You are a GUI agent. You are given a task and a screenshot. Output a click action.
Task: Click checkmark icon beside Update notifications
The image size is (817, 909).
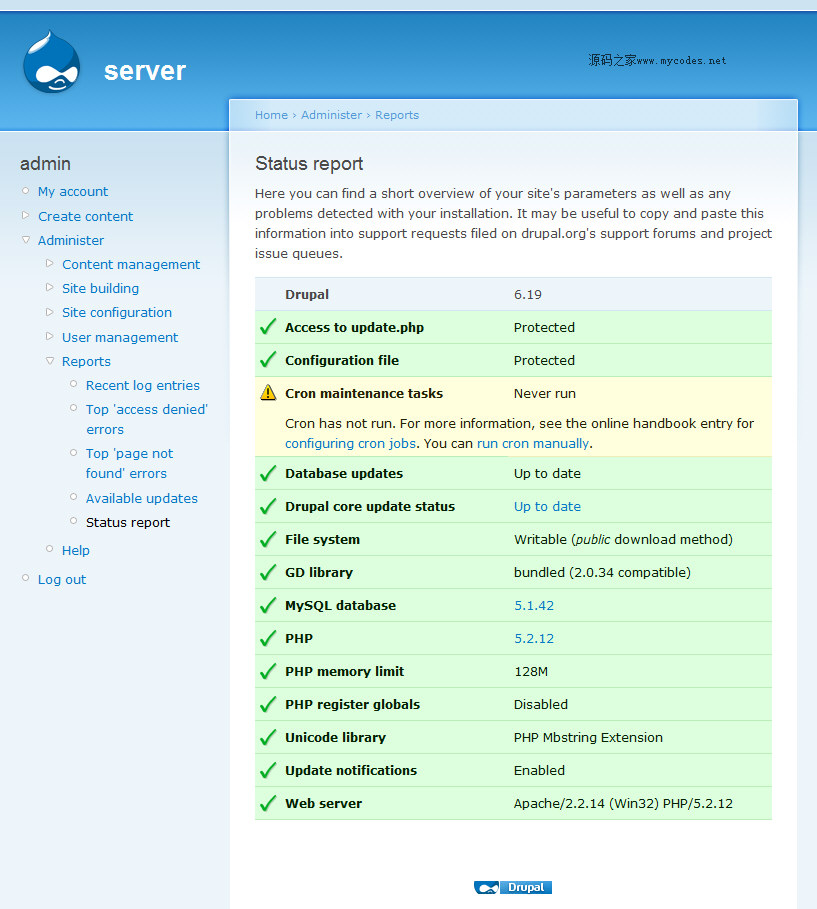pyautogui.click(x=268, y=770)
